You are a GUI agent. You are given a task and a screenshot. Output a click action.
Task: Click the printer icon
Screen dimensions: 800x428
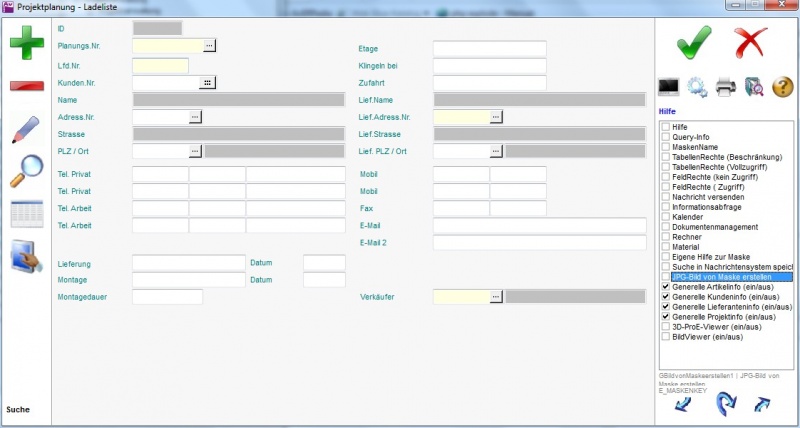(x=725, y=88)
